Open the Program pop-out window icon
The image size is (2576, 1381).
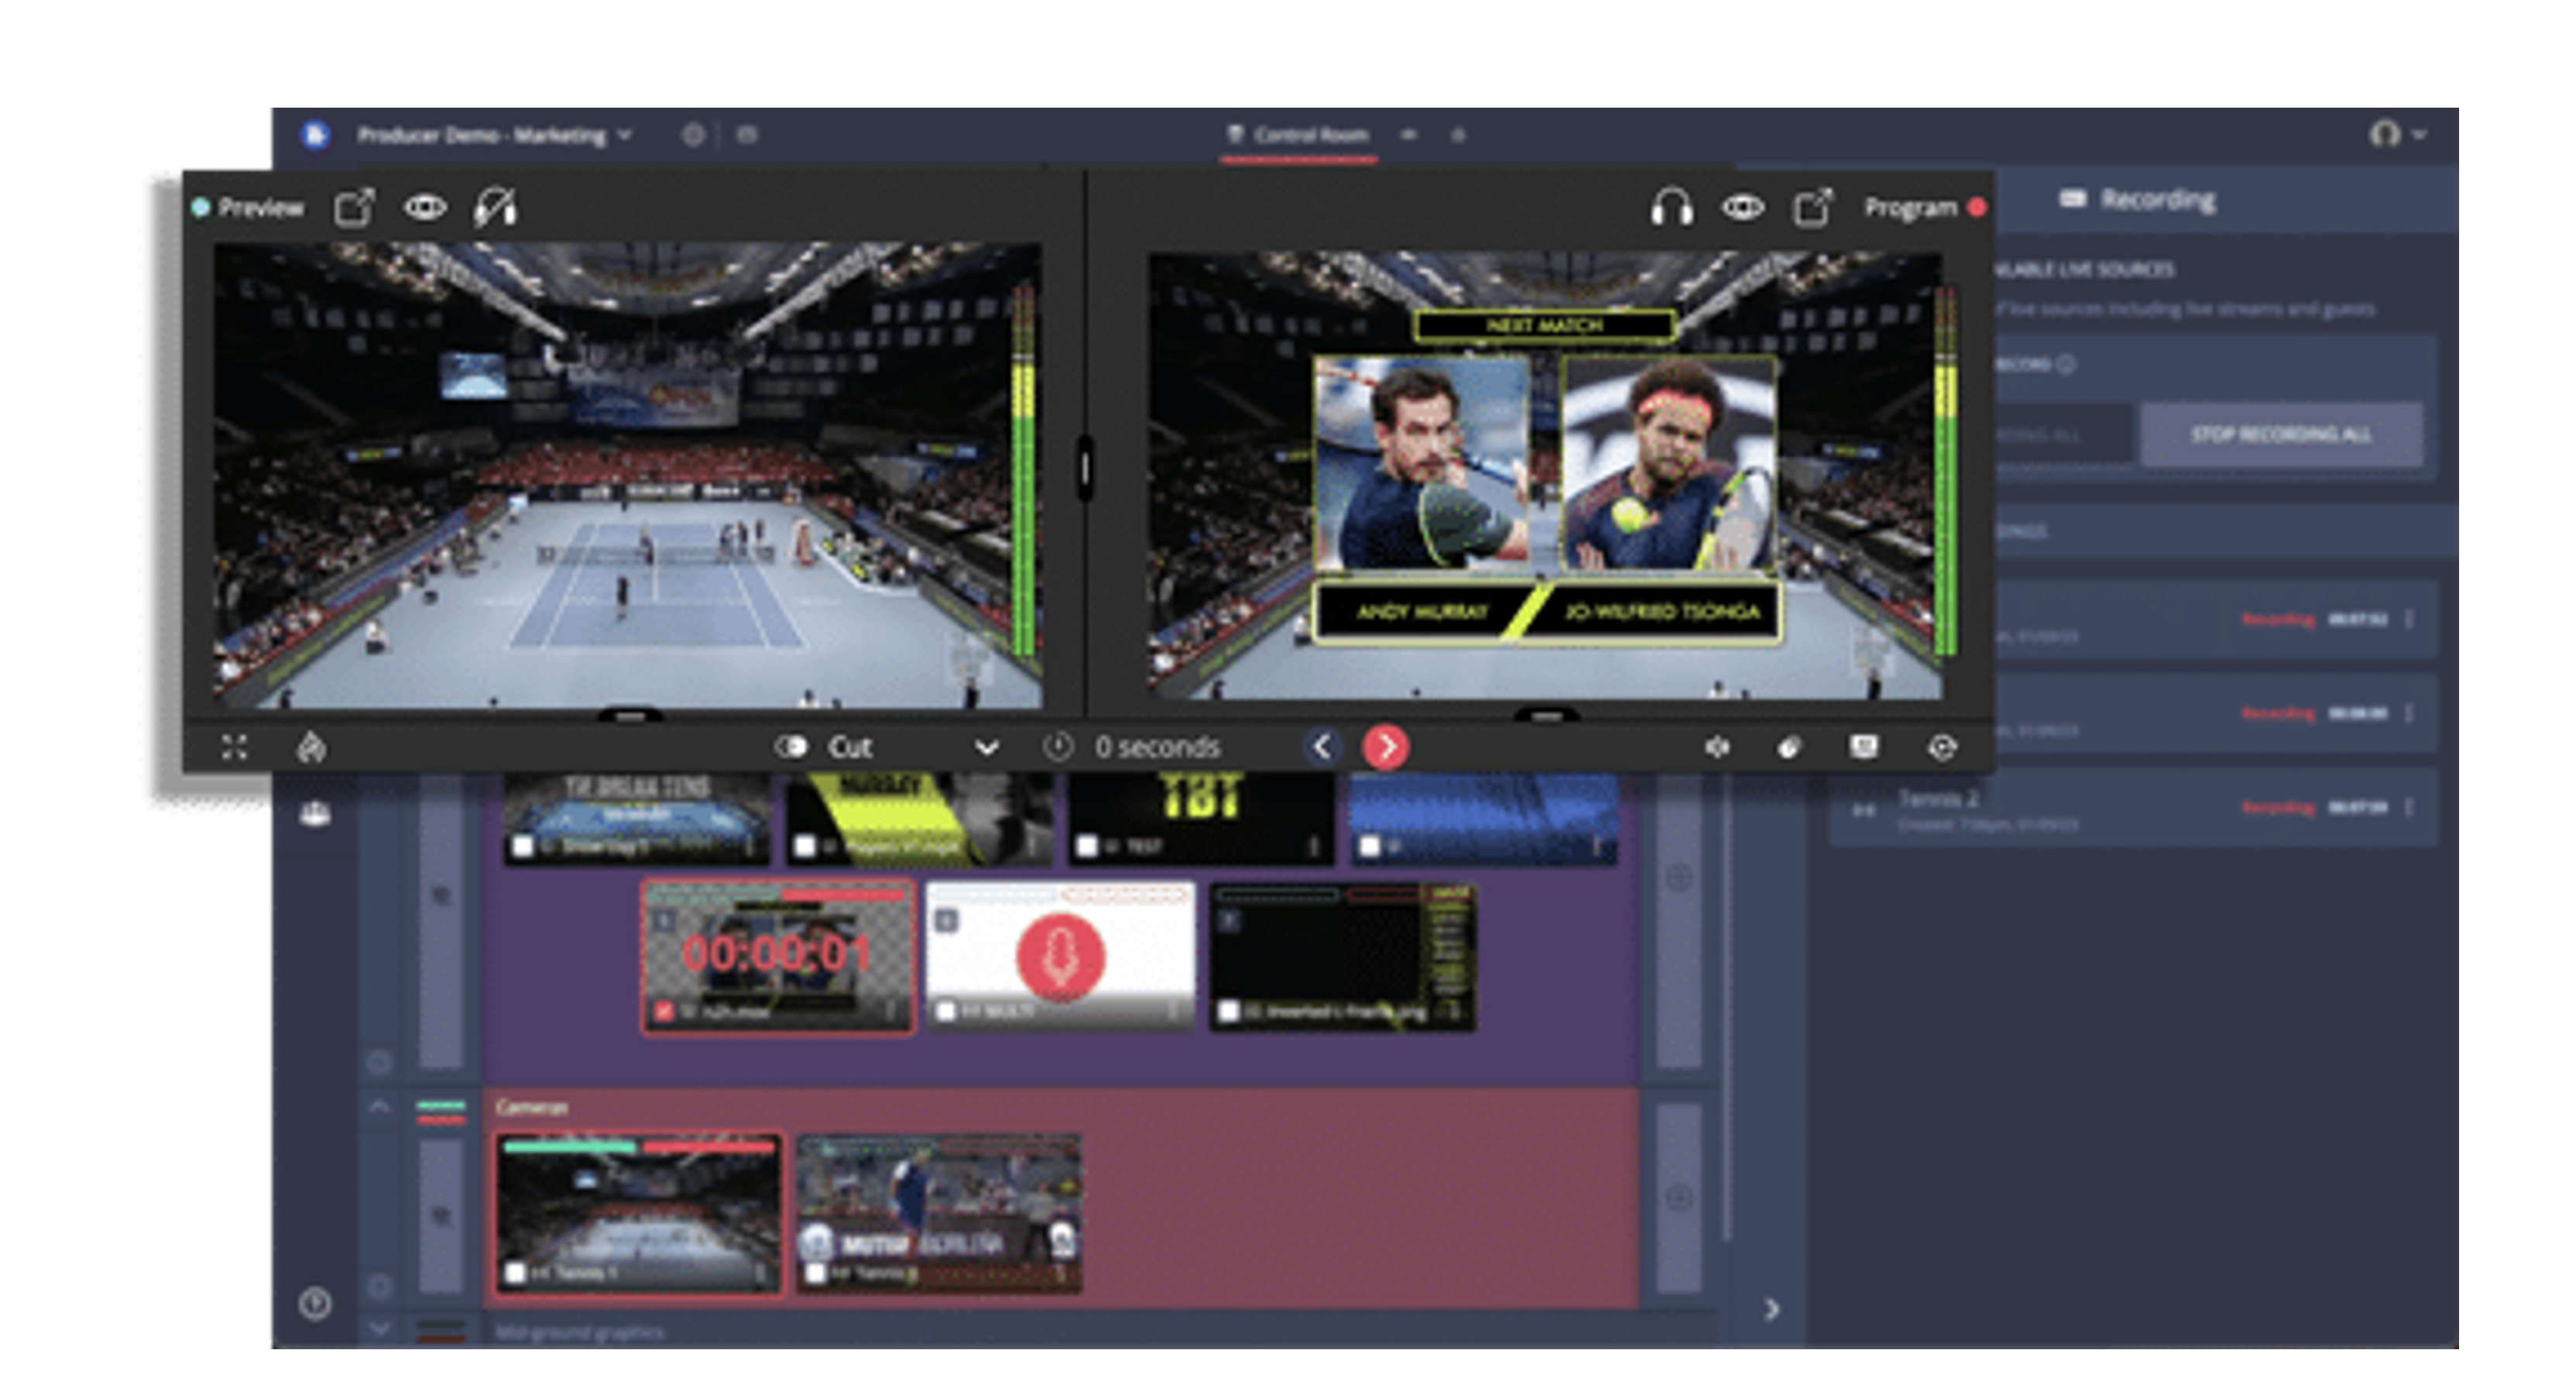coord(1812,207)
